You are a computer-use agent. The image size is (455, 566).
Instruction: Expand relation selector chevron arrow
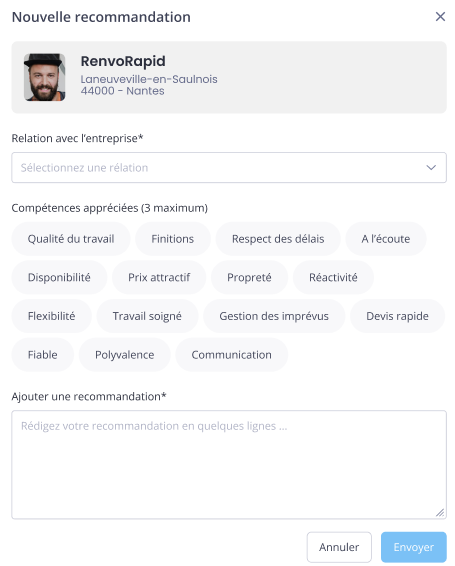[x=431, y=167]
